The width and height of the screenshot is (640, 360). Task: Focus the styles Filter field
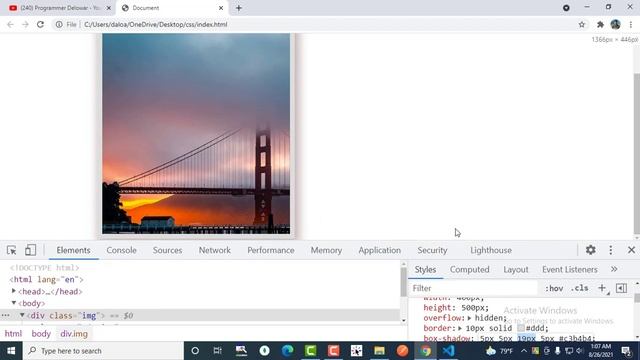tap(473, 288)
